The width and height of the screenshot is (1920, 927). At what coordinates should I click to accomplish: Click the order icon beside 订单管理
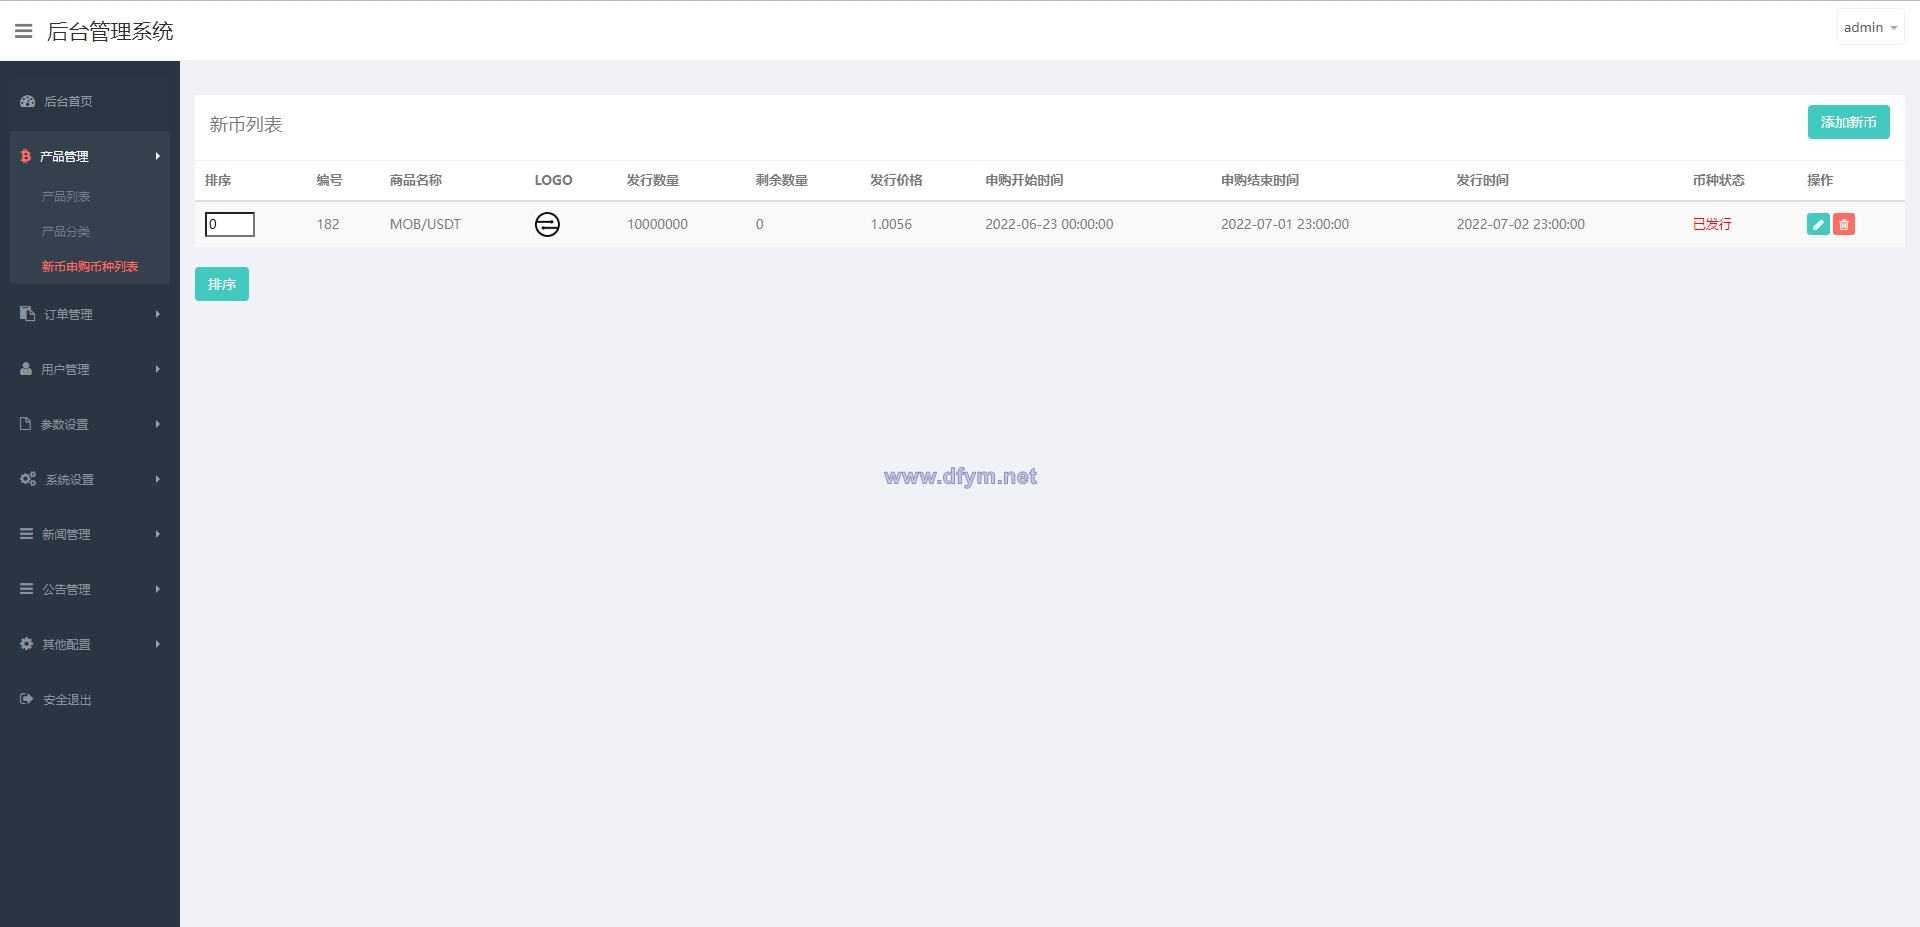coord(27,314)
